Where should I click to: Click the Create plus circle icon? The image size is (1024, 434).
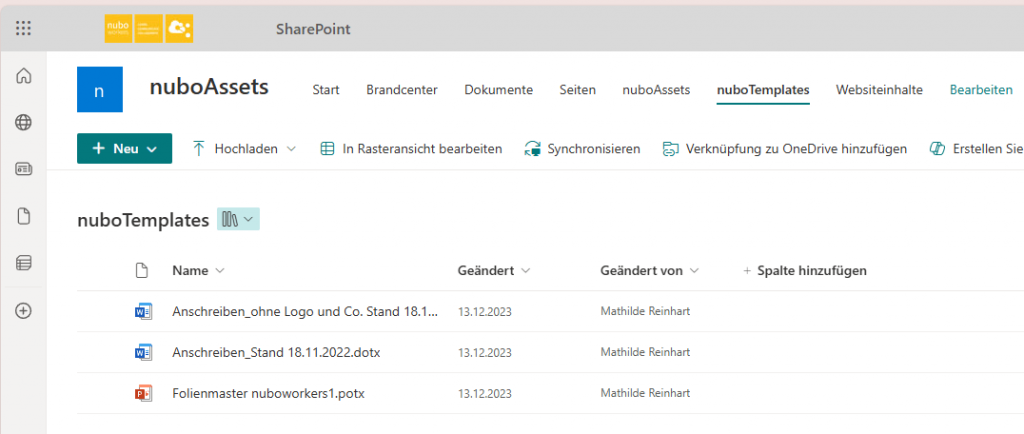pos(24,311)
